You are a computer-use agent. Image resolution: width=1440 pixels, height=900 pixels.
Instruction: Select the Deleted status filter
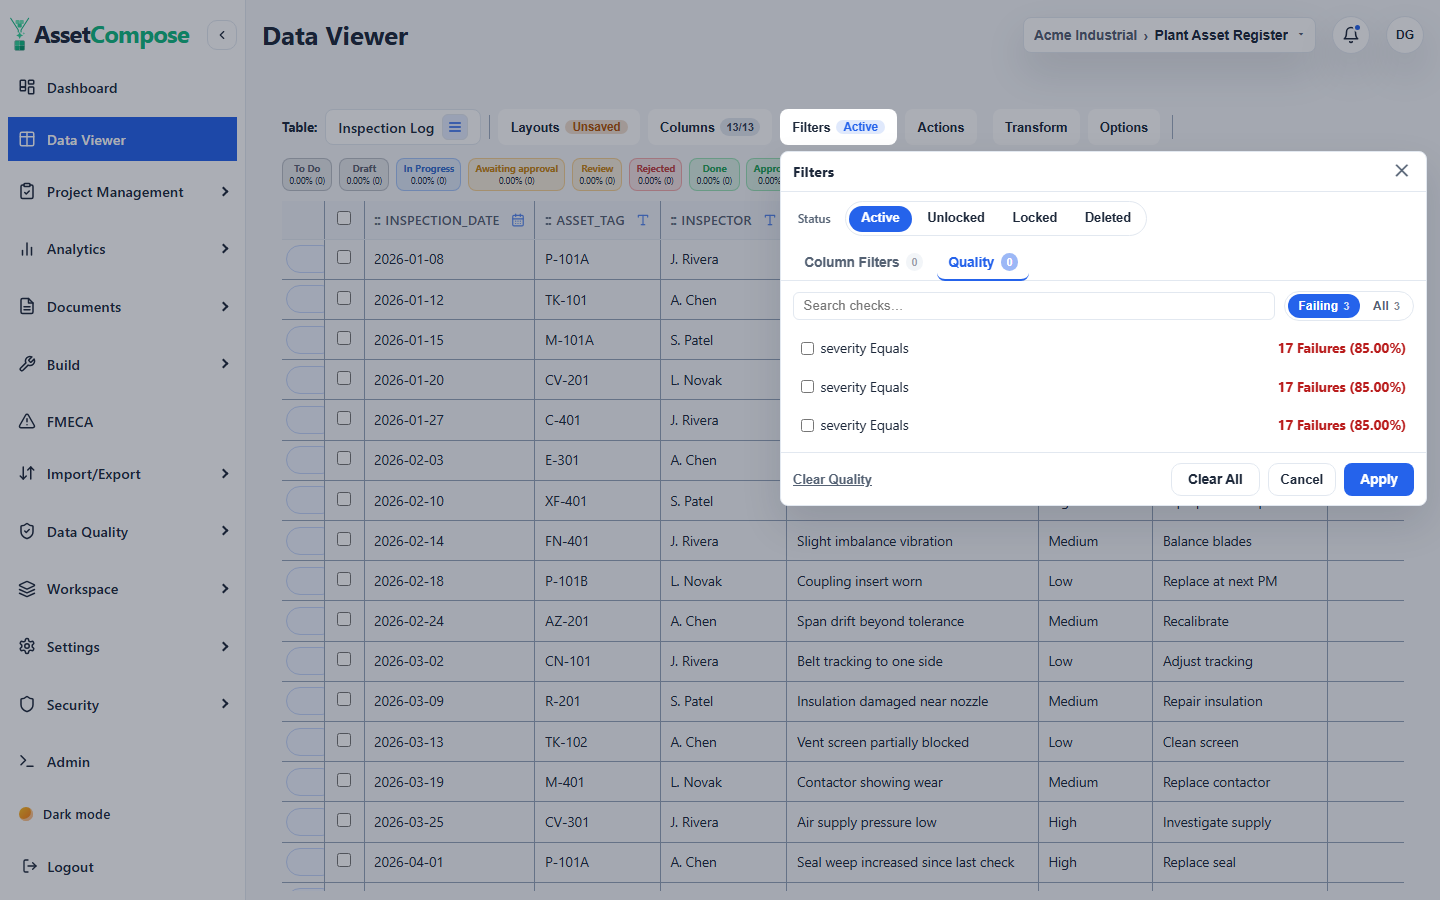(1108, 217)
